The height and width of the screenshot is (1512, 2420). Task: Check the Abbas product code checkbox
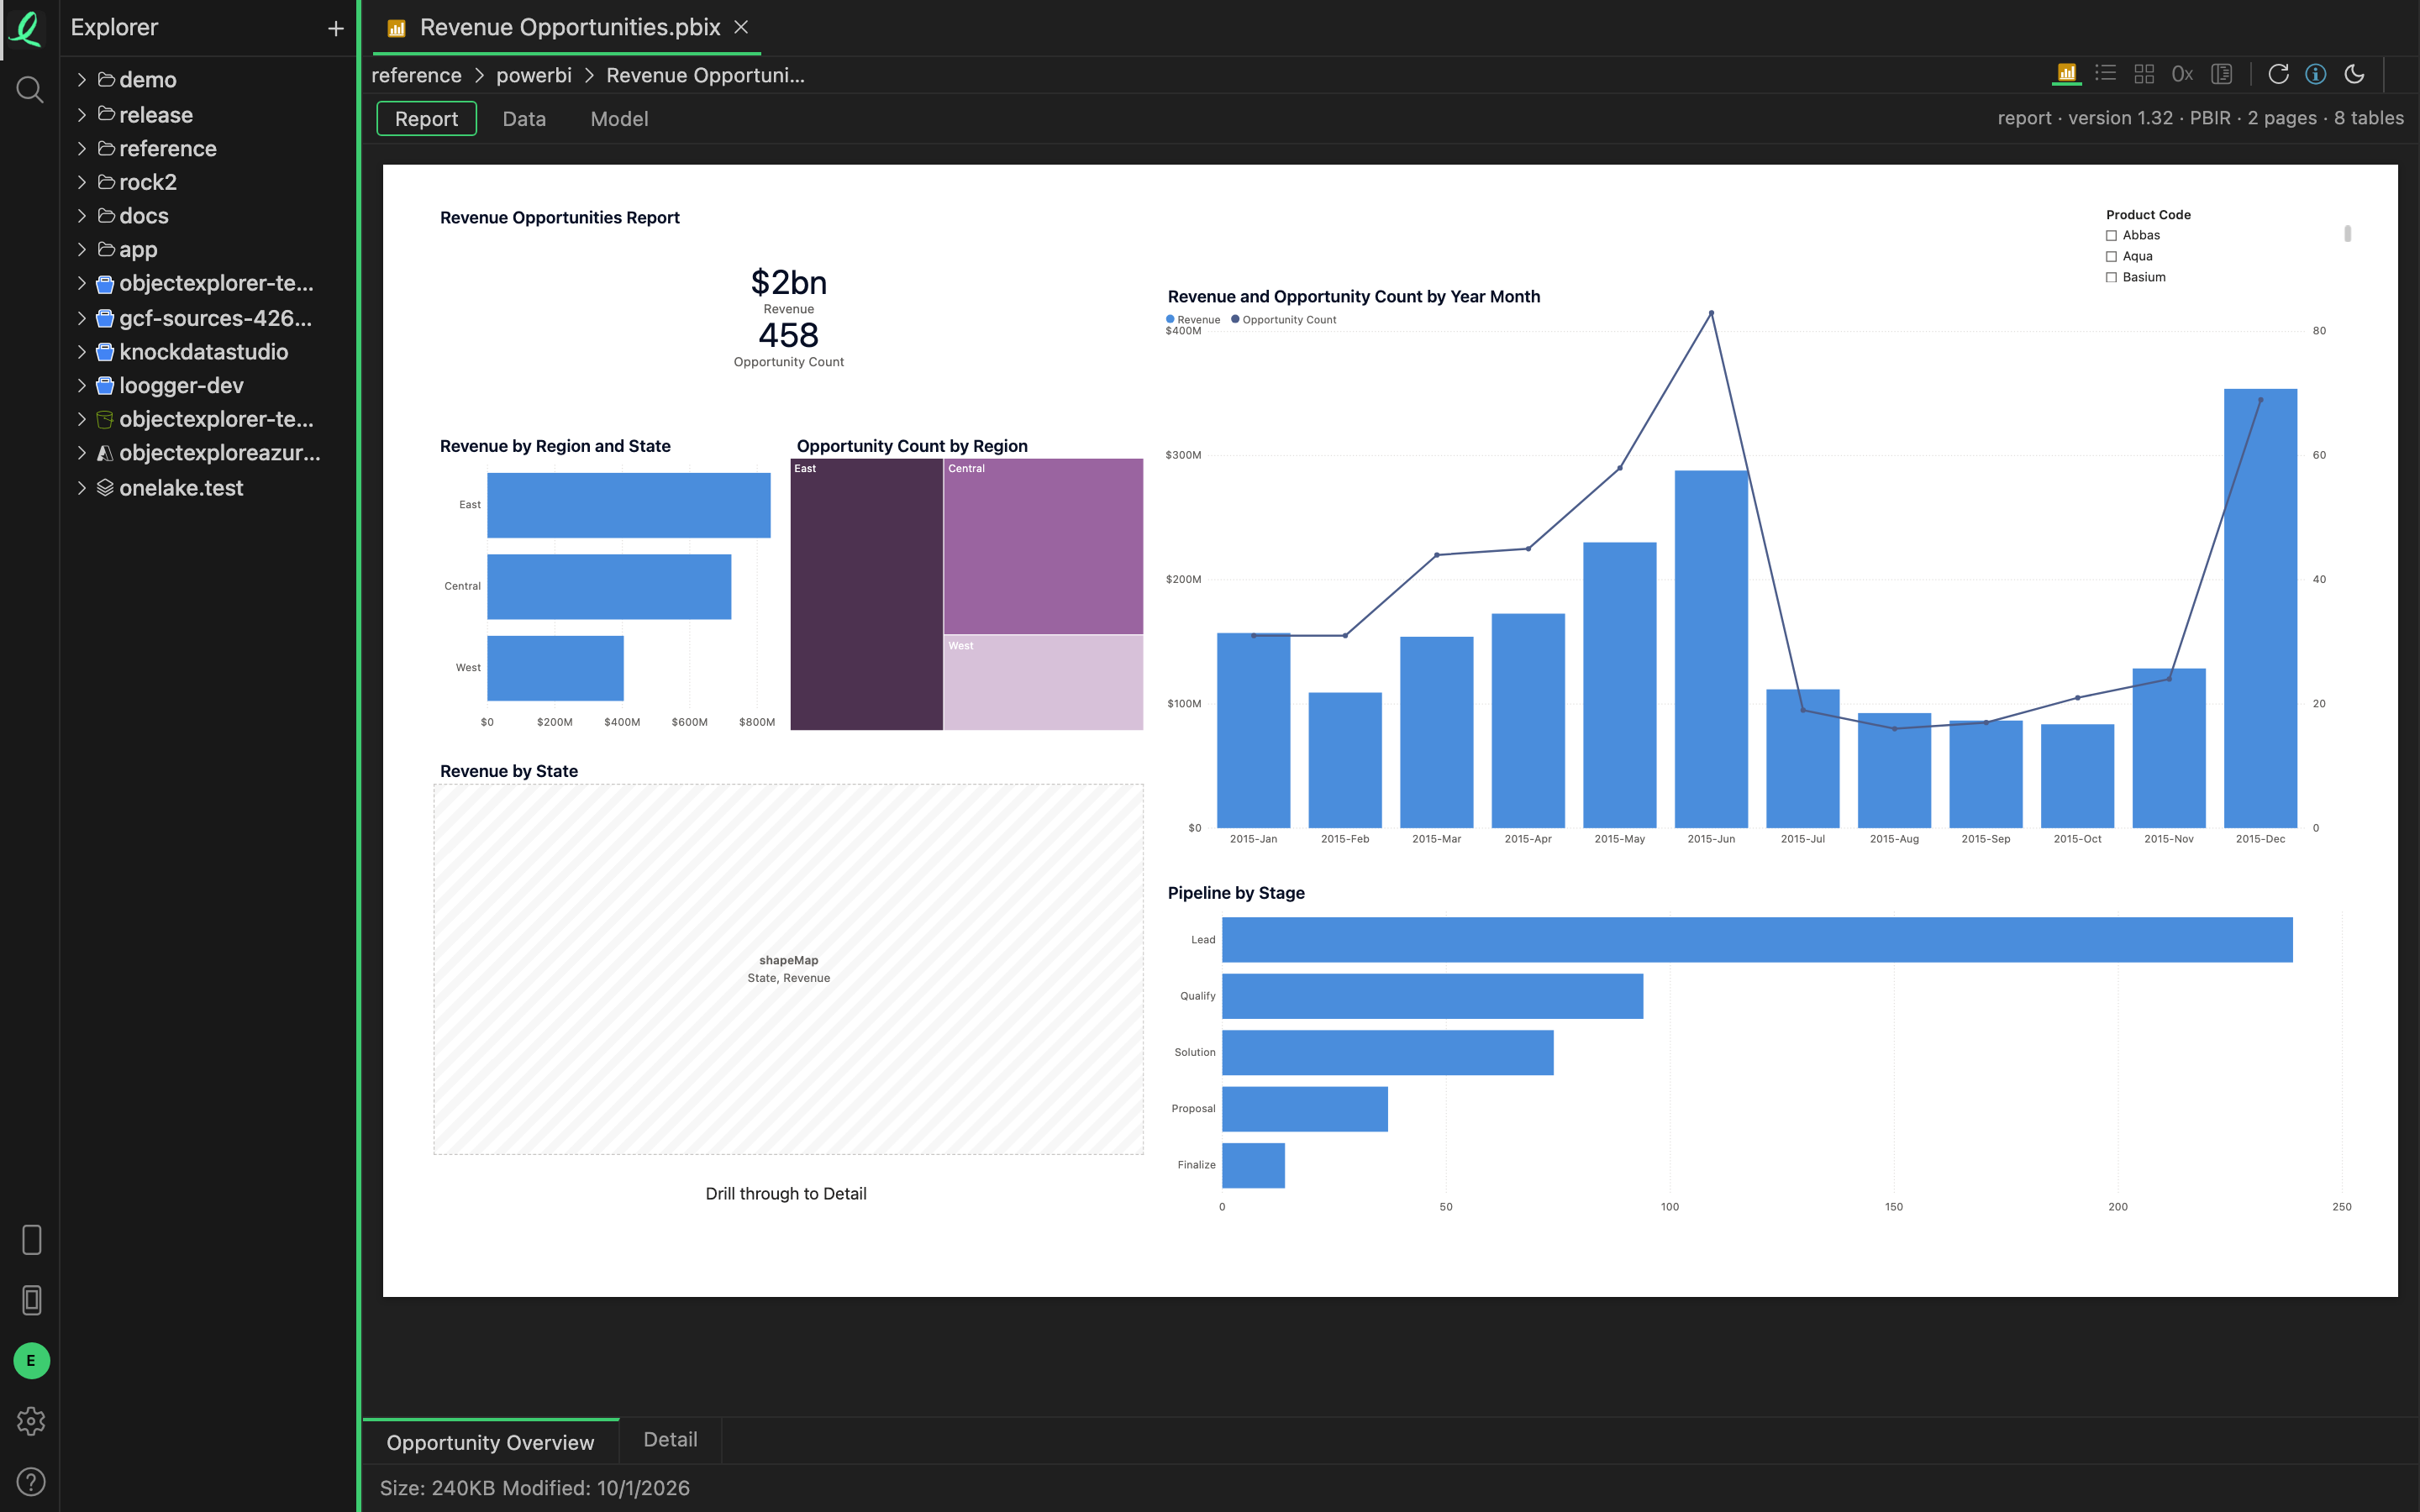pyautogui.click(x=2112, y=236)
